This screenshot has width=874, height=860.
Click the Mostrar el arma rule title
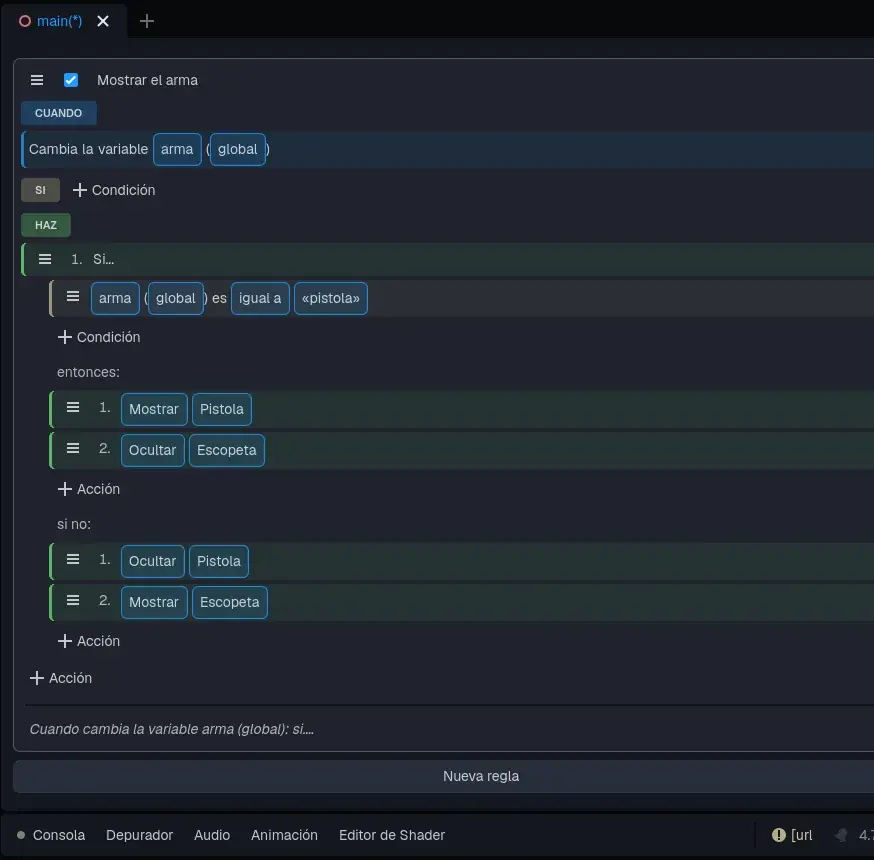[147, 80]
